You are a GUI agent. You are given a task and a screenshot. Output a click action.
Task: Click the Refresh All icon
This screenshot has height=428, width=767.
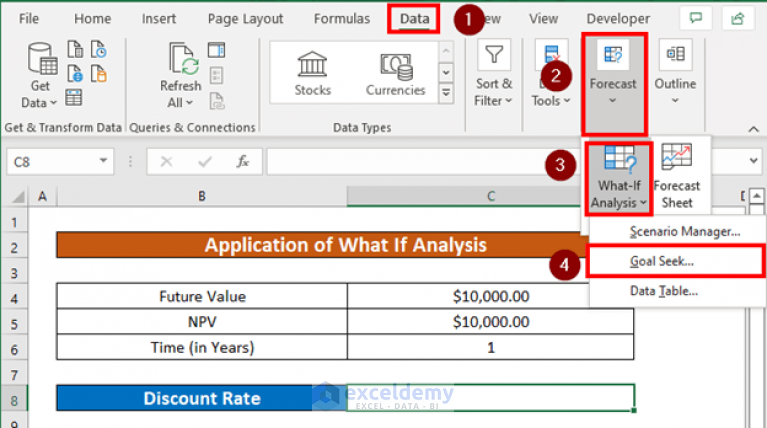pyautogui.click(x=181, y=59)
